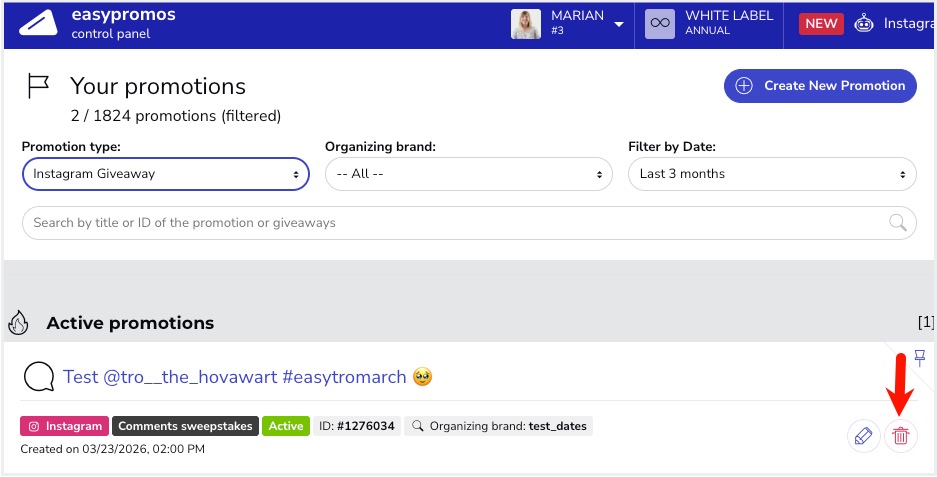Screen dimensions: 937x477
Task: Click the red NEW badge
Action: 821,24
